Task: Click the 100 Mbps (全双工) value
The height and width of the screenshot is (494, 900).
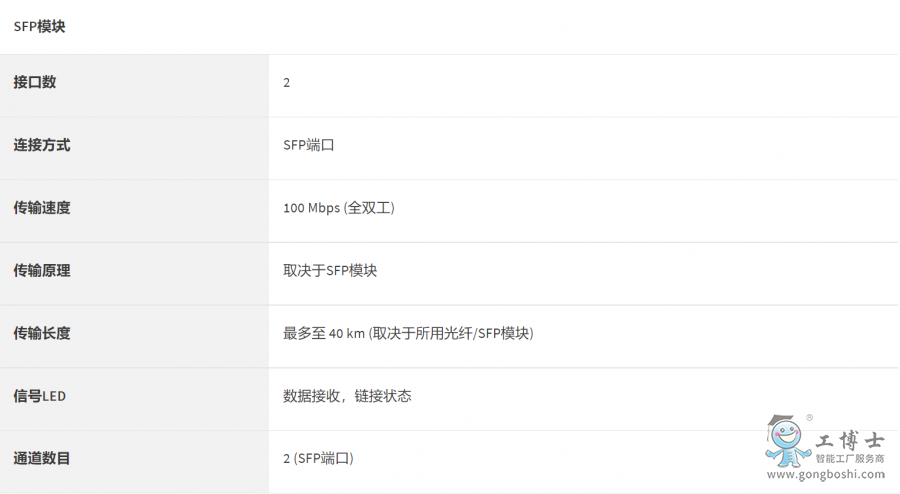Action: tap(339, 208)
